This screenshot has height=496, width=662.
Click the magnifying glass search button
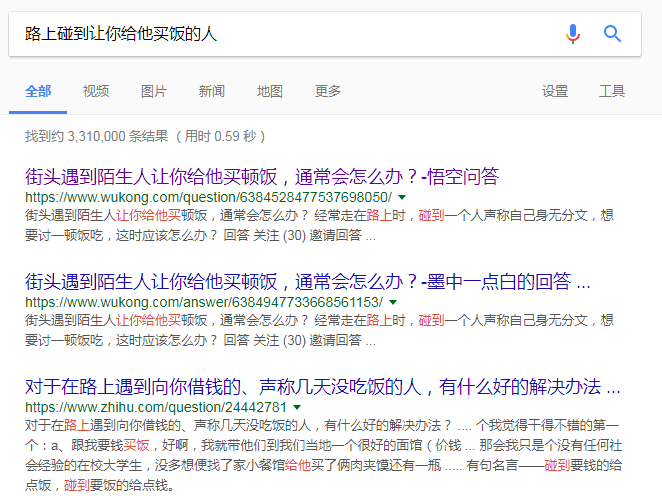click(x=612, y=34)
